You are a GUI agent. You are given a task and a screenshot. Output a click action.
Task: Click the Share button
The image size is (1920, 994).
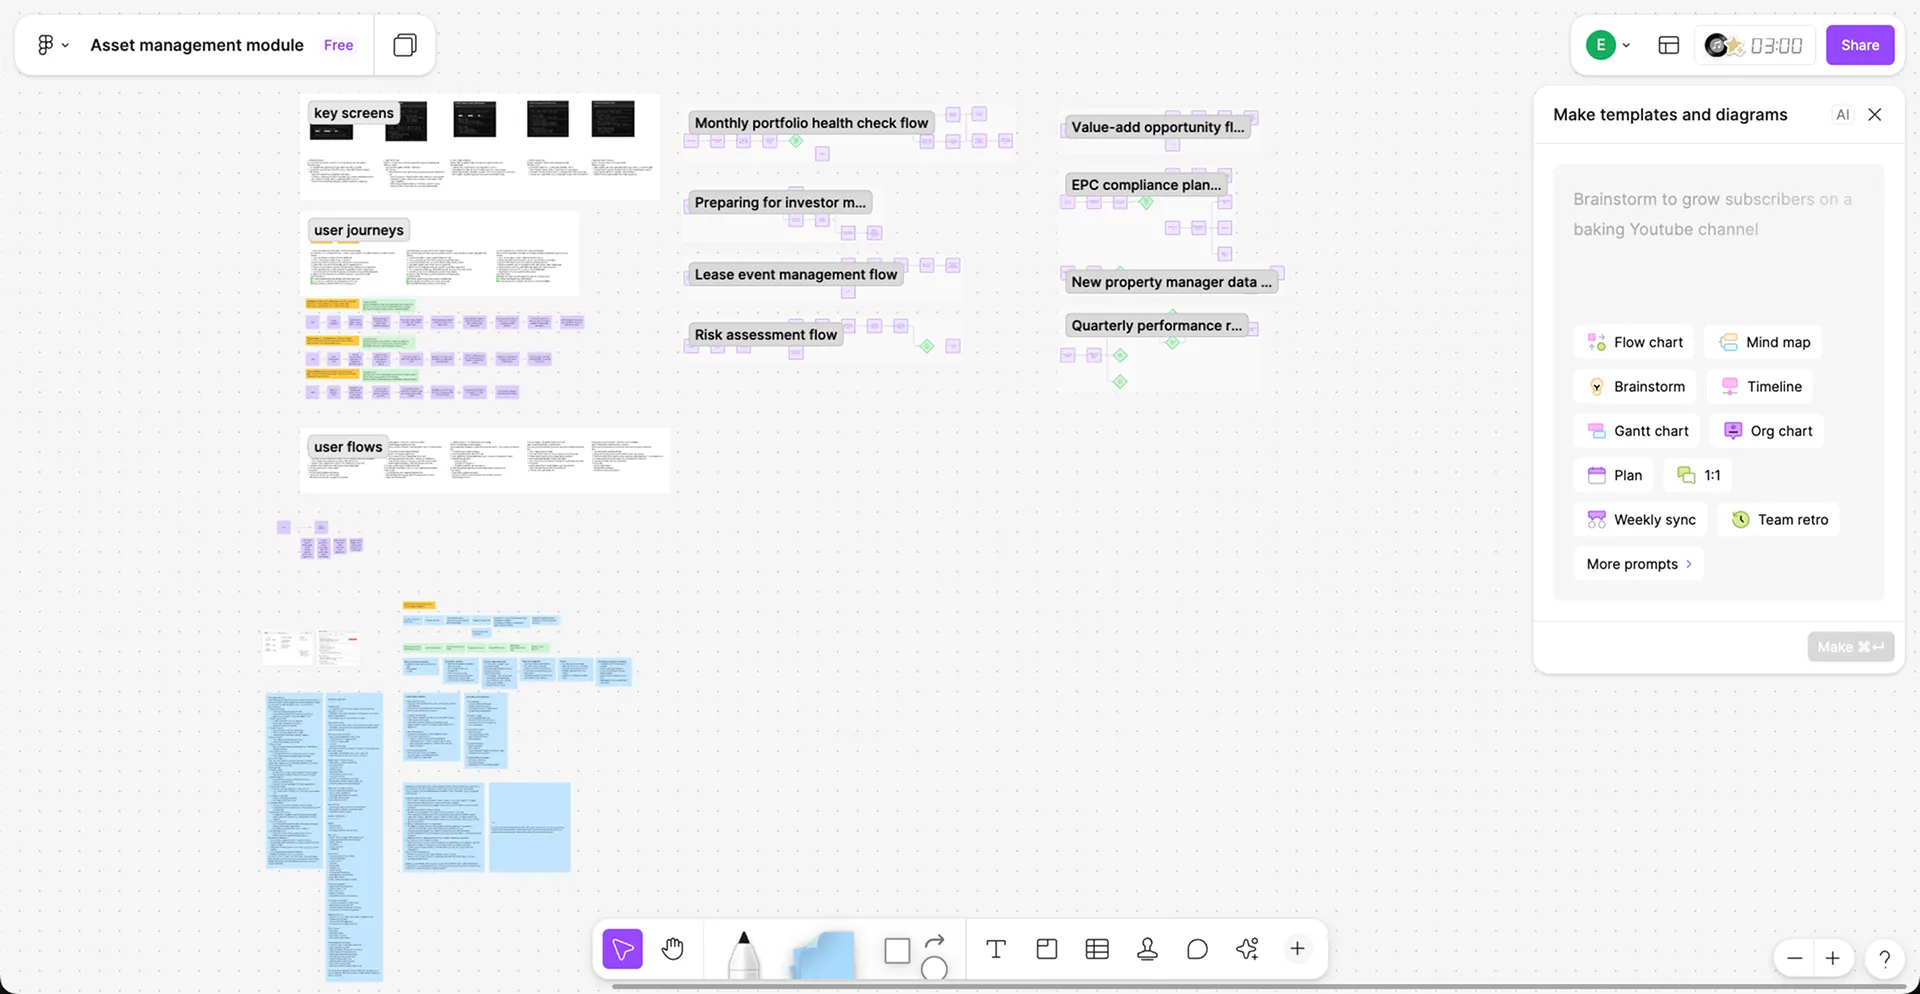[1859, 45]
